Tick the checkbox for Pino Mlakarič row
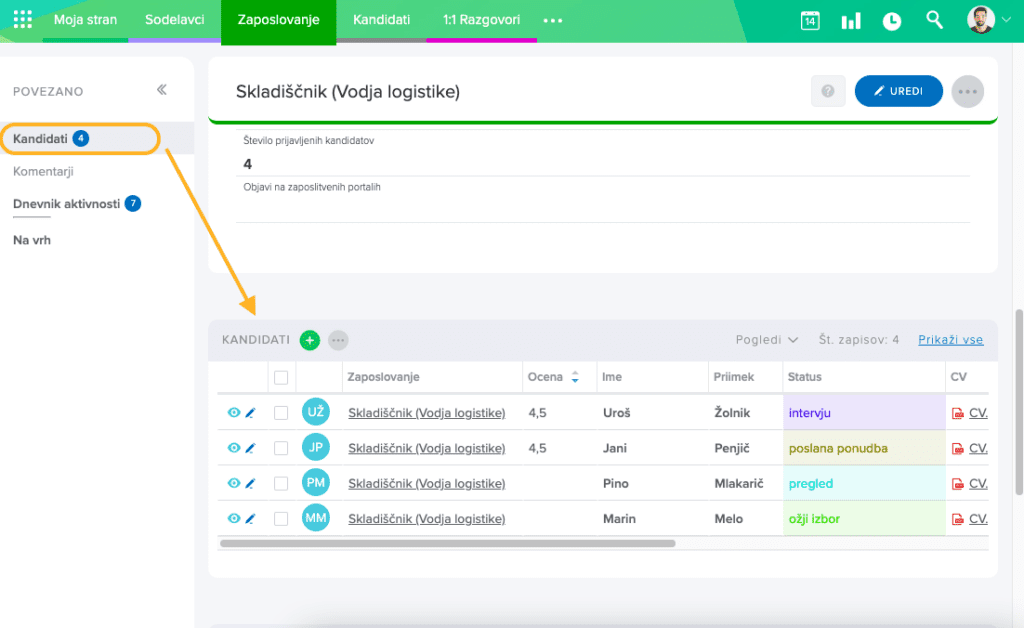Image resolution: width=1024 pixels, height=628 pixels. click(x=281, y=483)
